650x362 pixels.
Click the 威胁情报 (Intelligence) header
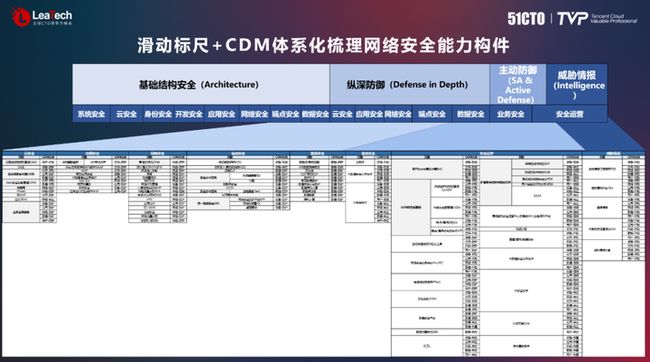pos(577,84)
